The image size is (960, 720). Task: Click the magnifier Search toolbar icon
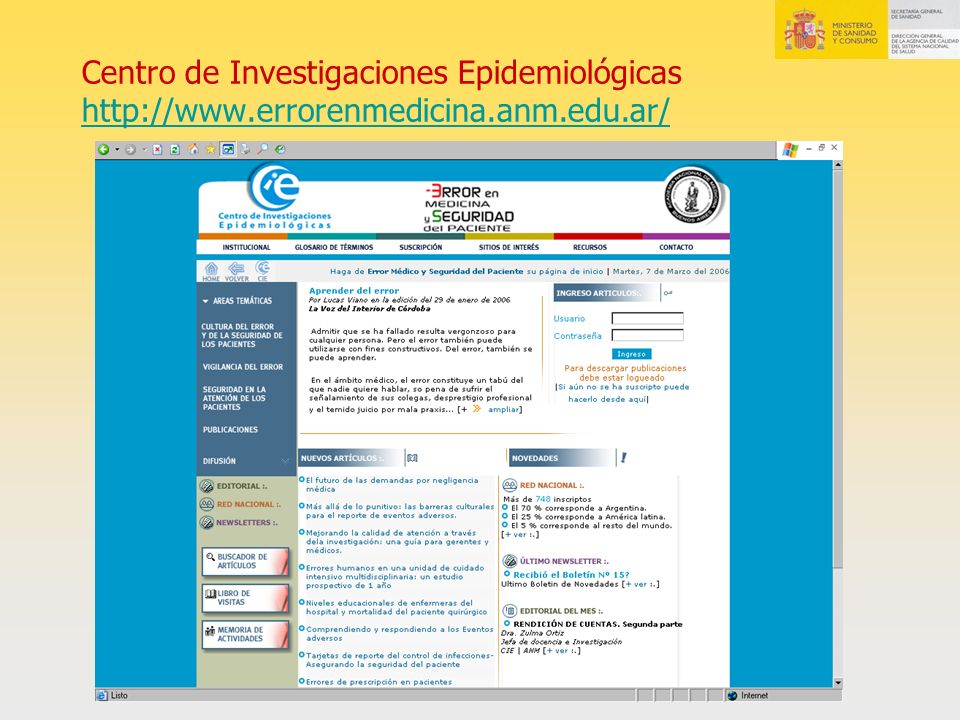tap(263, 149)
